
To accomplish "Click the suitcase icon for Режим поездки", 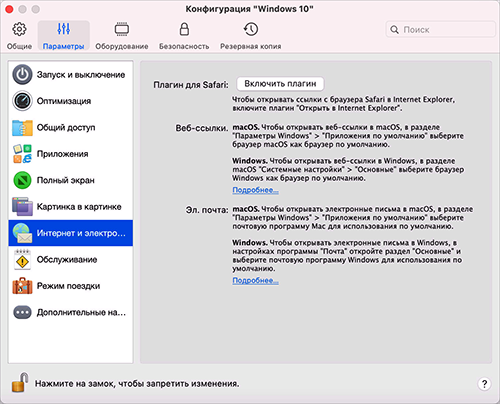I will (22, 286).
